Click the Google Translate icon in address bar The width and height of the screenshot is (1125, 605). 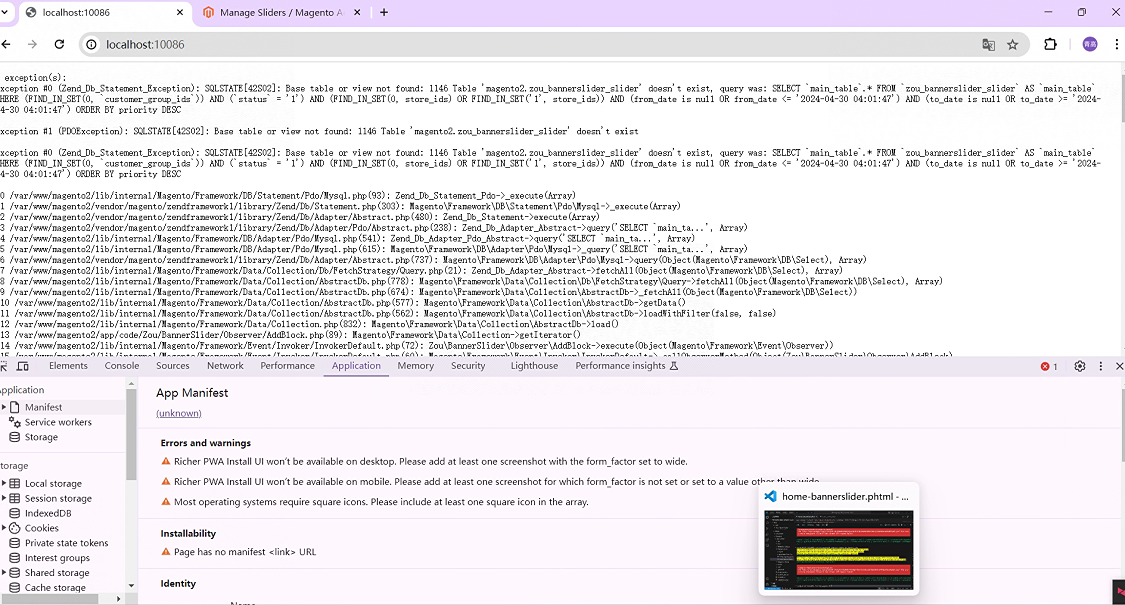[988, 45]
